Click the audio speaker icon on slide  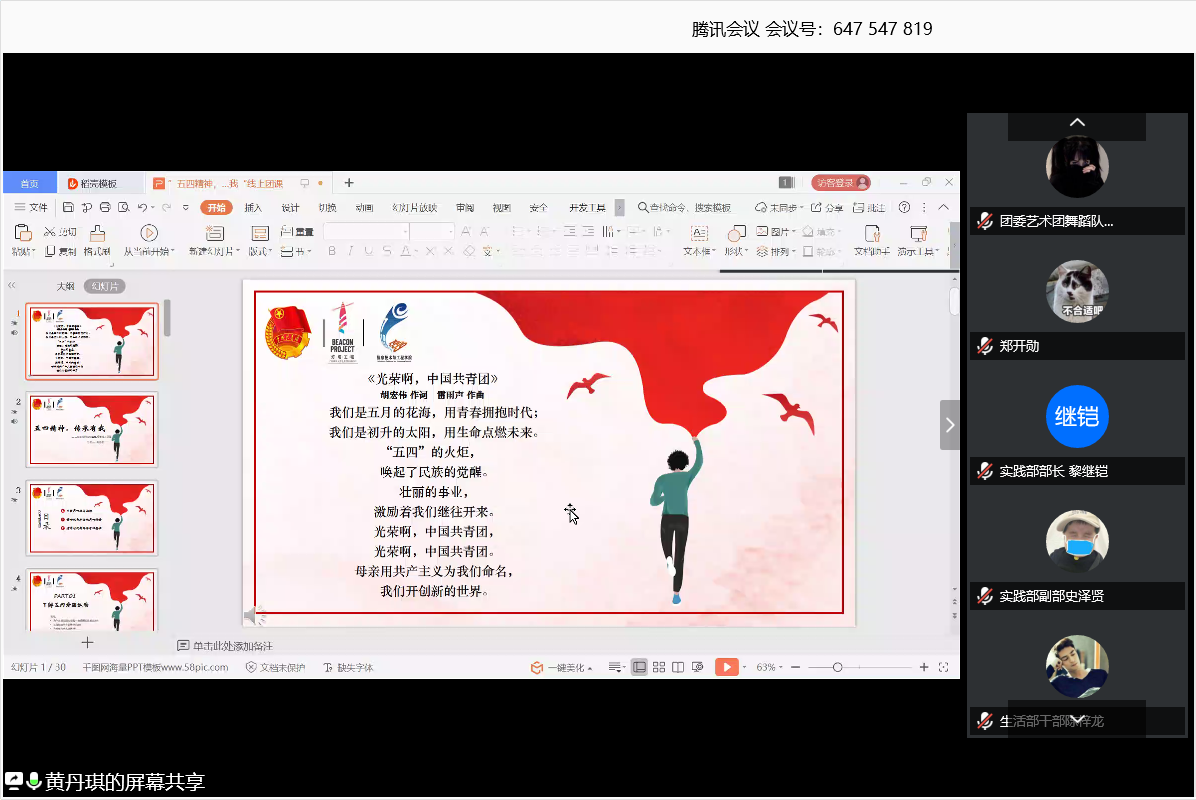coord(252,616)
